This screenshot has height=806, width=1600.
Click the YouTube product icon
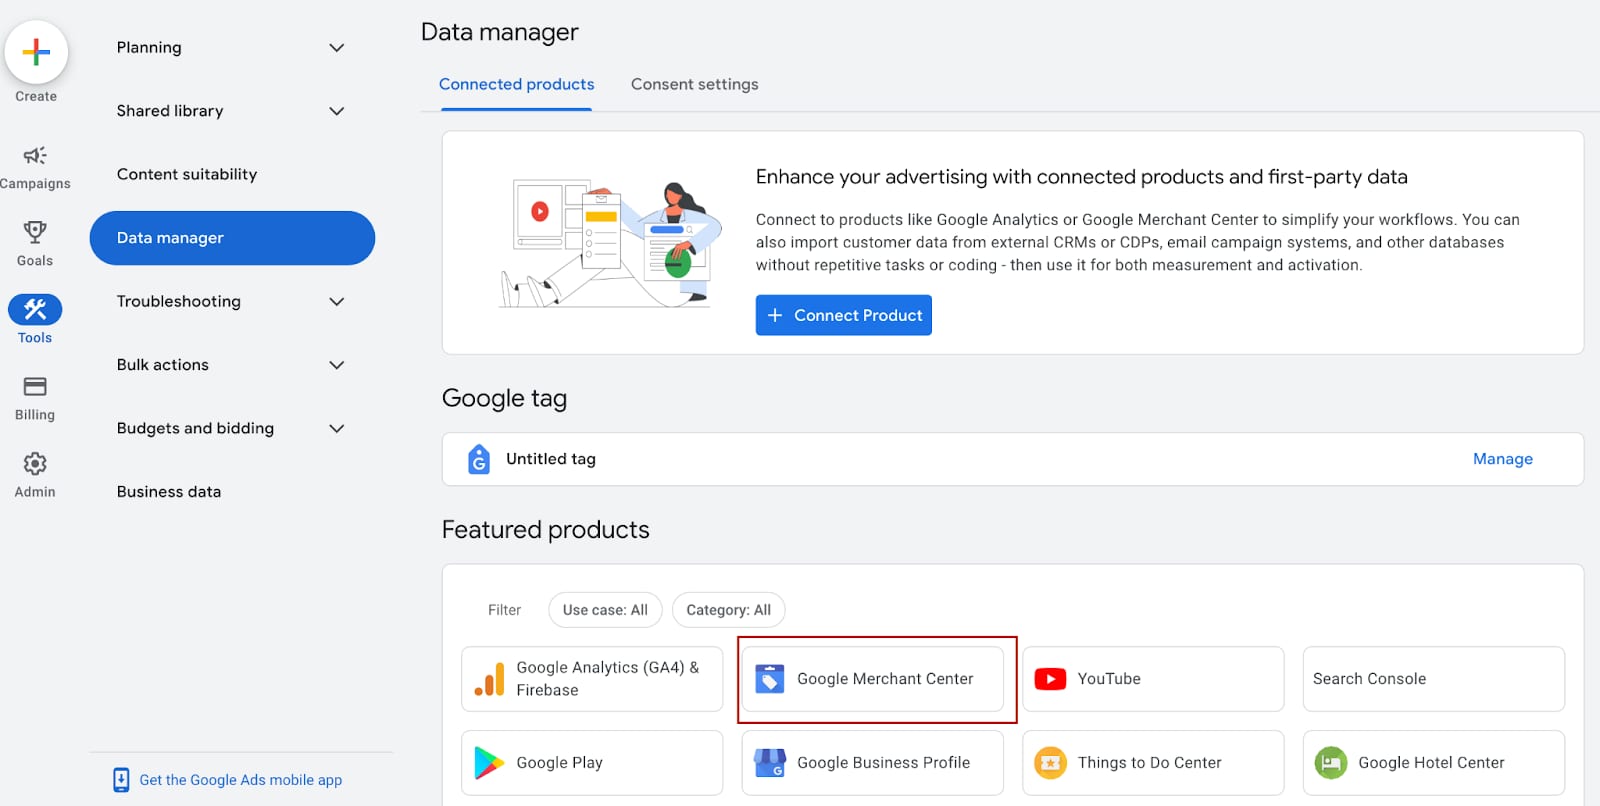1050,679
